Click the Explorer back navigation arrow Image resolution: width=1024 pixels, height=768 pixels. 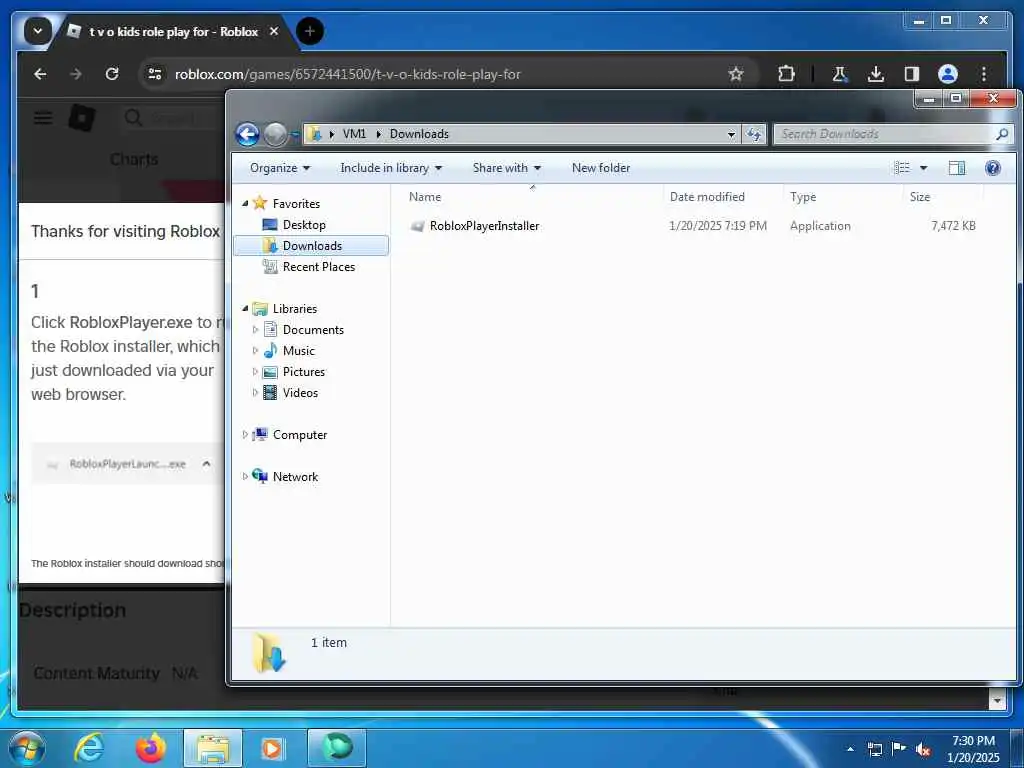(248, 135)
